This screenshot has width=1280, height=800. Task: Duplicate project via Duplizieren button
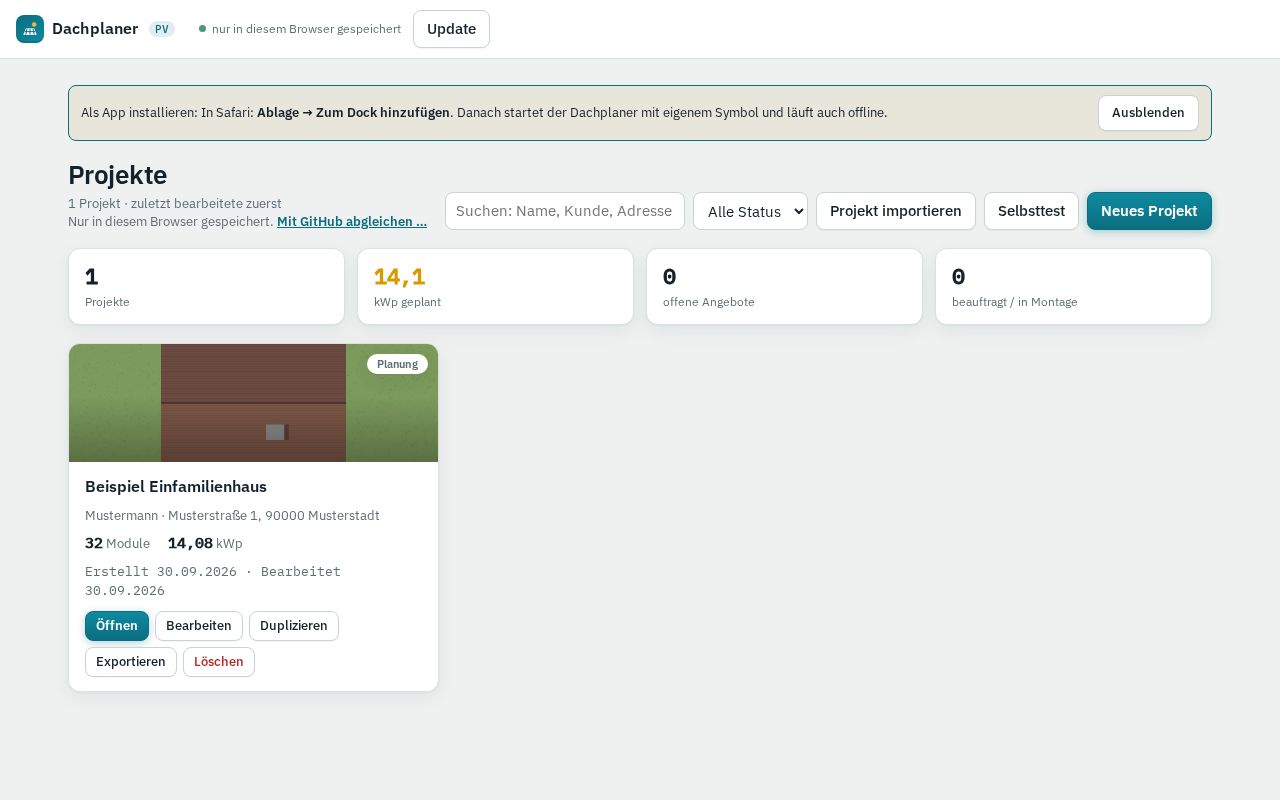click(294, 626)
